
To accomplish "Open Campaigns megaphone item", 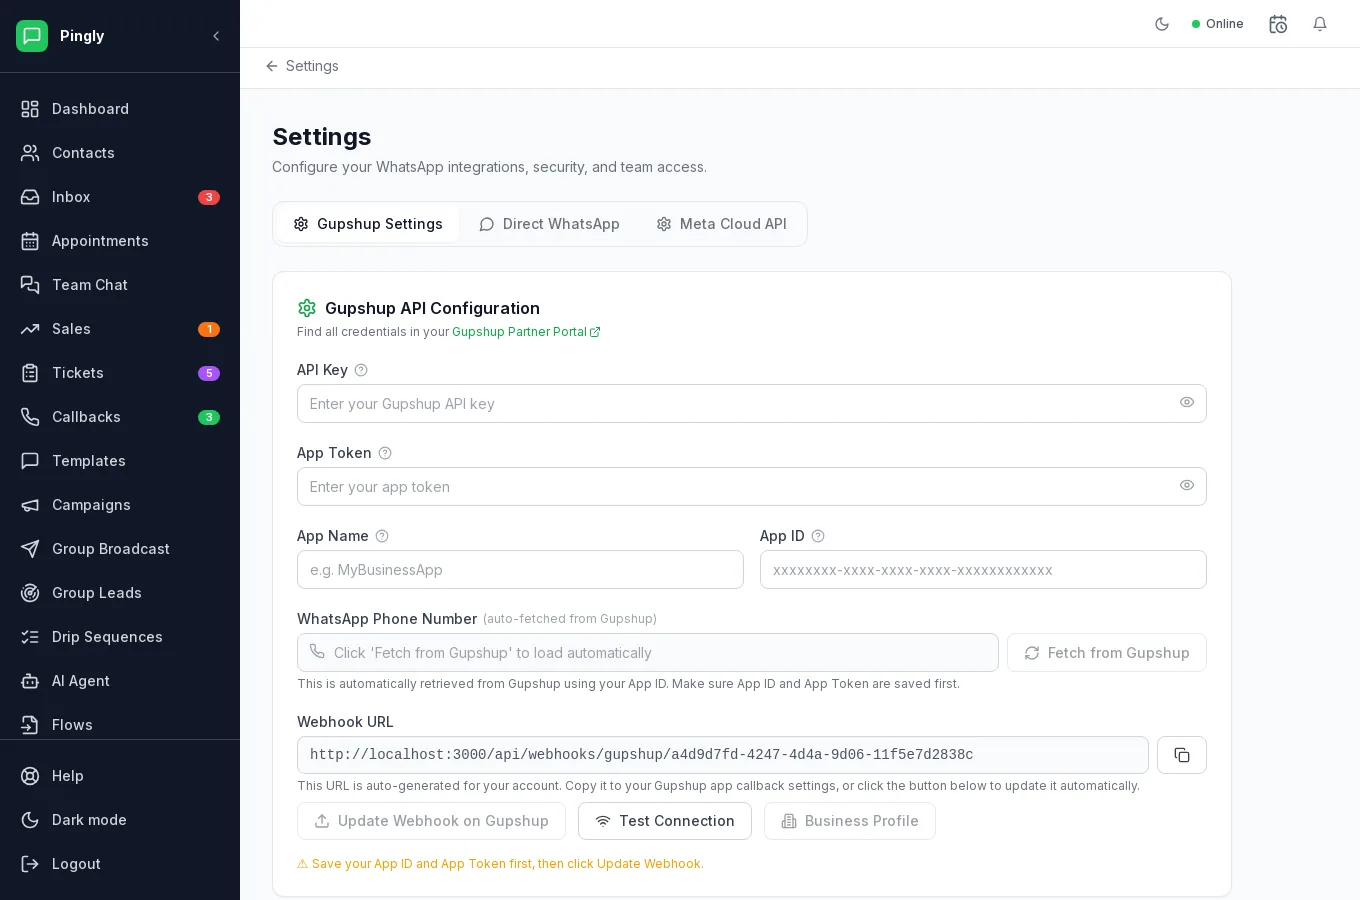I will [120, 505].
